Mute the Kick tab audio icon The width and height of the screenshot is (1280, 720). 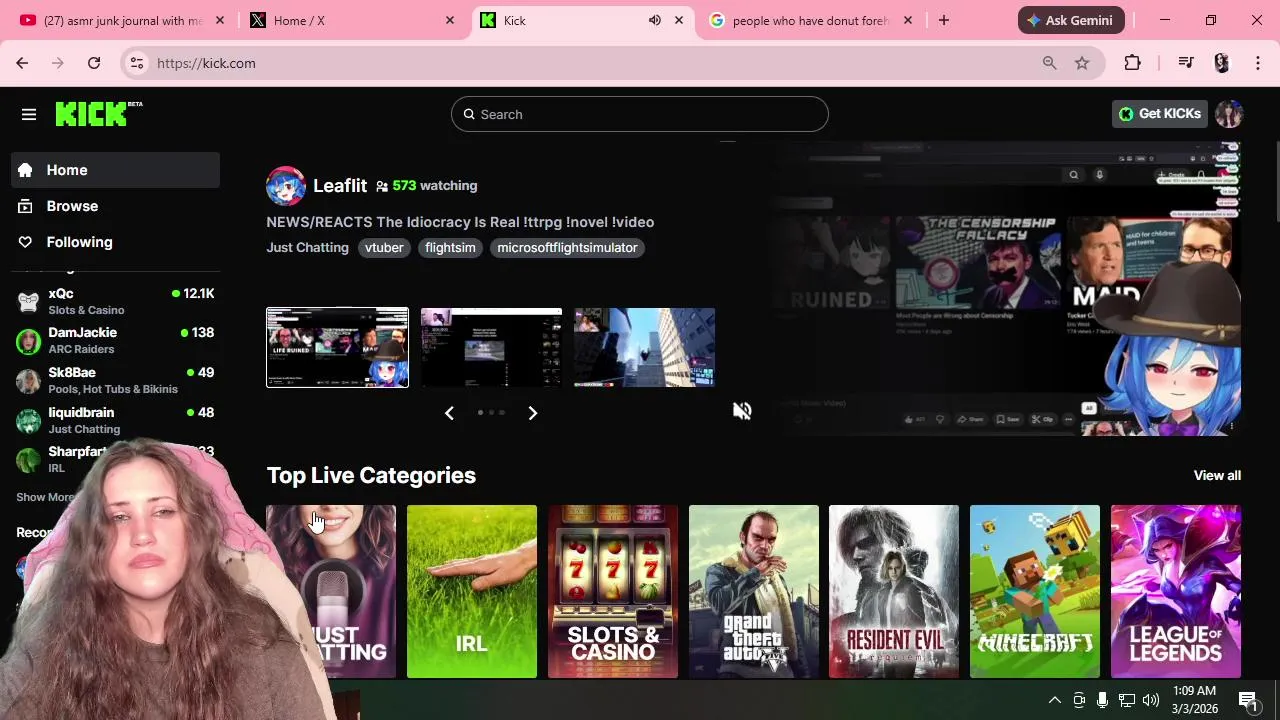[655, 20]
